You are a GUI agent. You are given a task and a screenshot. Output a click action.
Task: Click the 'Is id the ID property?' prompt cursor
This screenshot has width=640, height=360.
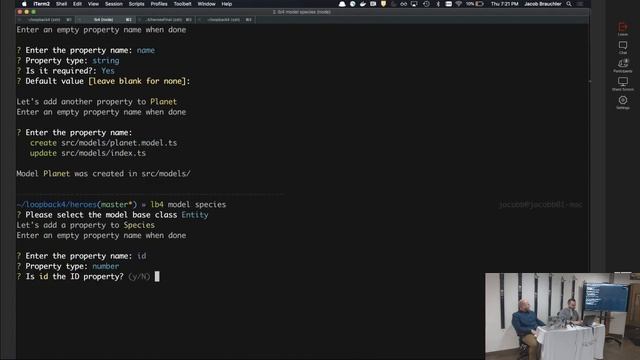[157, 276]
